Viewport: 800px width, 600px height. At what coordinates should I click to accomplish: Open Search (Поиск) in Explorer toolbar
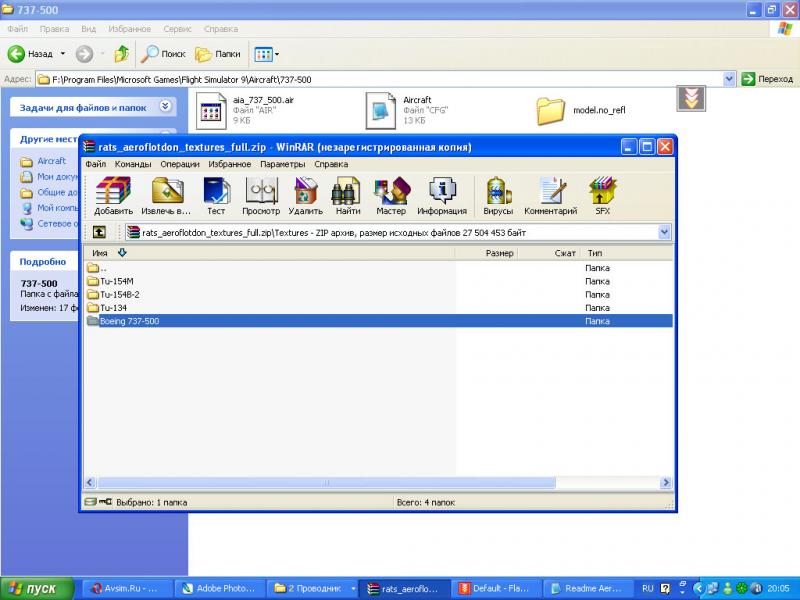pos(163,54)
